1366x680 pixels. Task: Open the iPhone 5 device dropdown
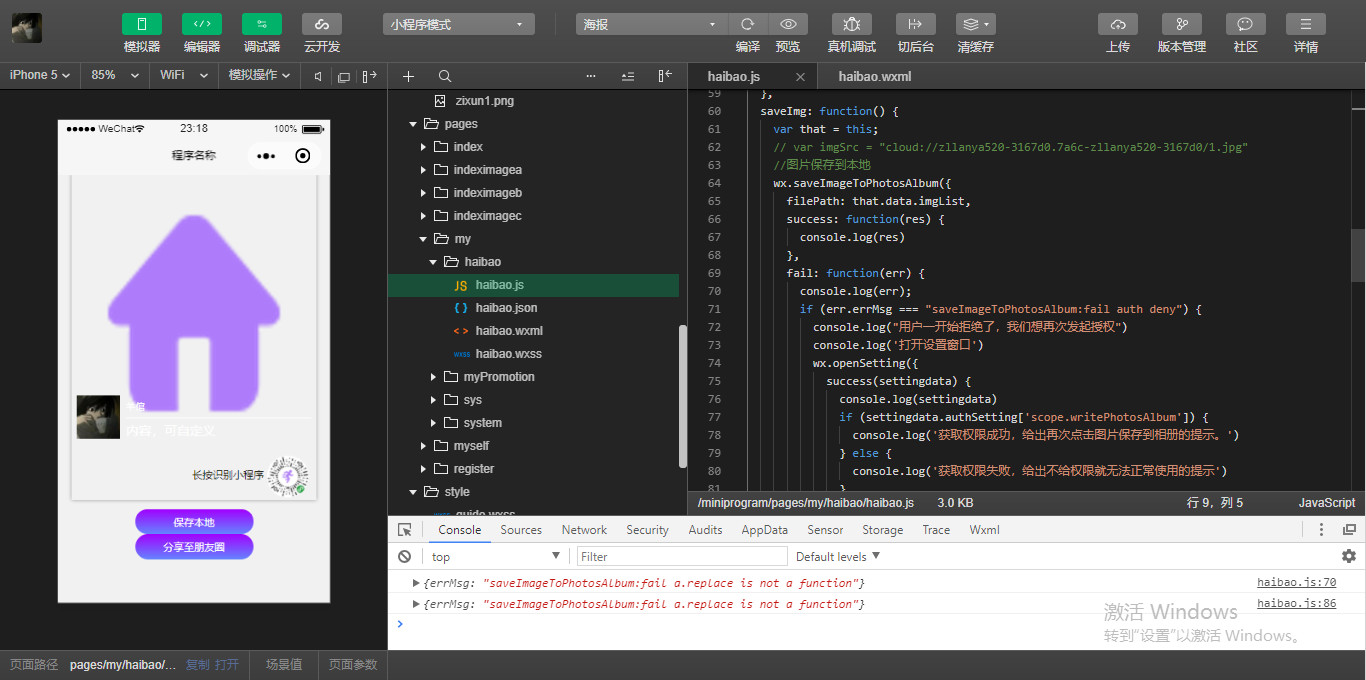40,75
